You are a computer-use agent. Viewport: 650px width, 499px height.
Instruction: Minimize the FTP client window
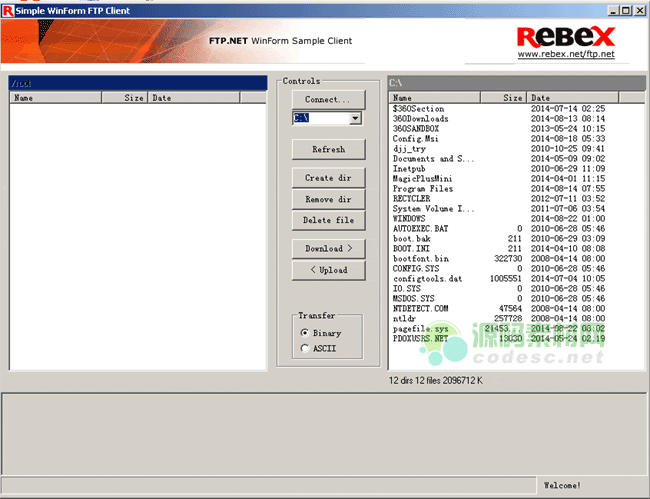tap(611, 9)
